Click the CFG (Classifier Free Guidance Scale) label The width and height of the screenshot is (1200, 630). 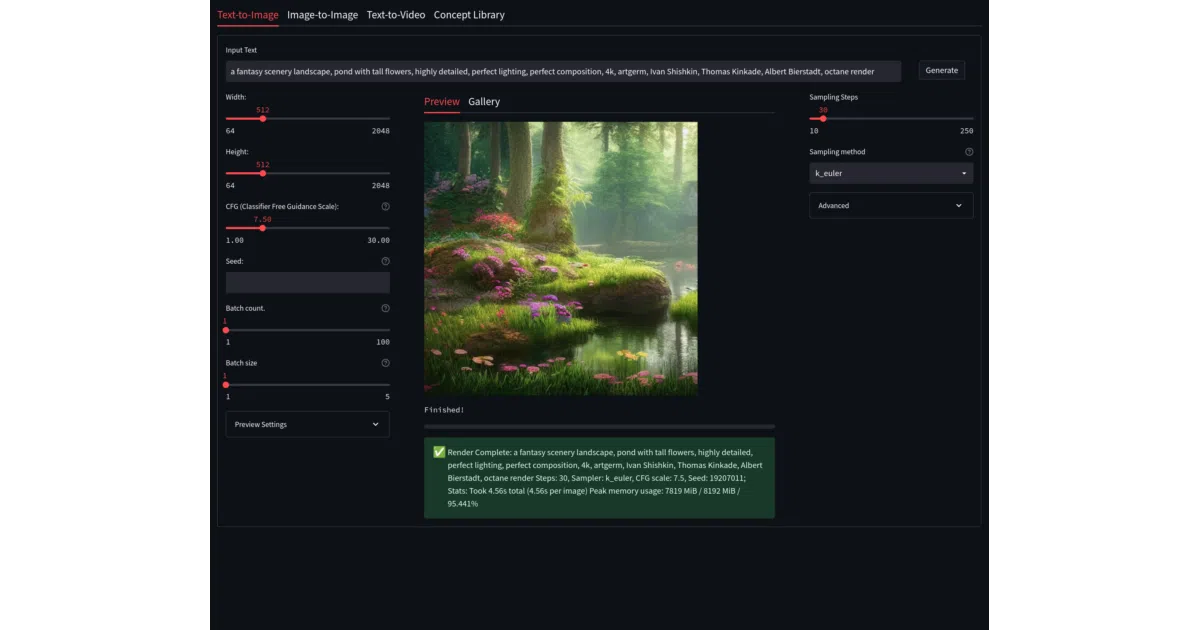tap(282, 206)
